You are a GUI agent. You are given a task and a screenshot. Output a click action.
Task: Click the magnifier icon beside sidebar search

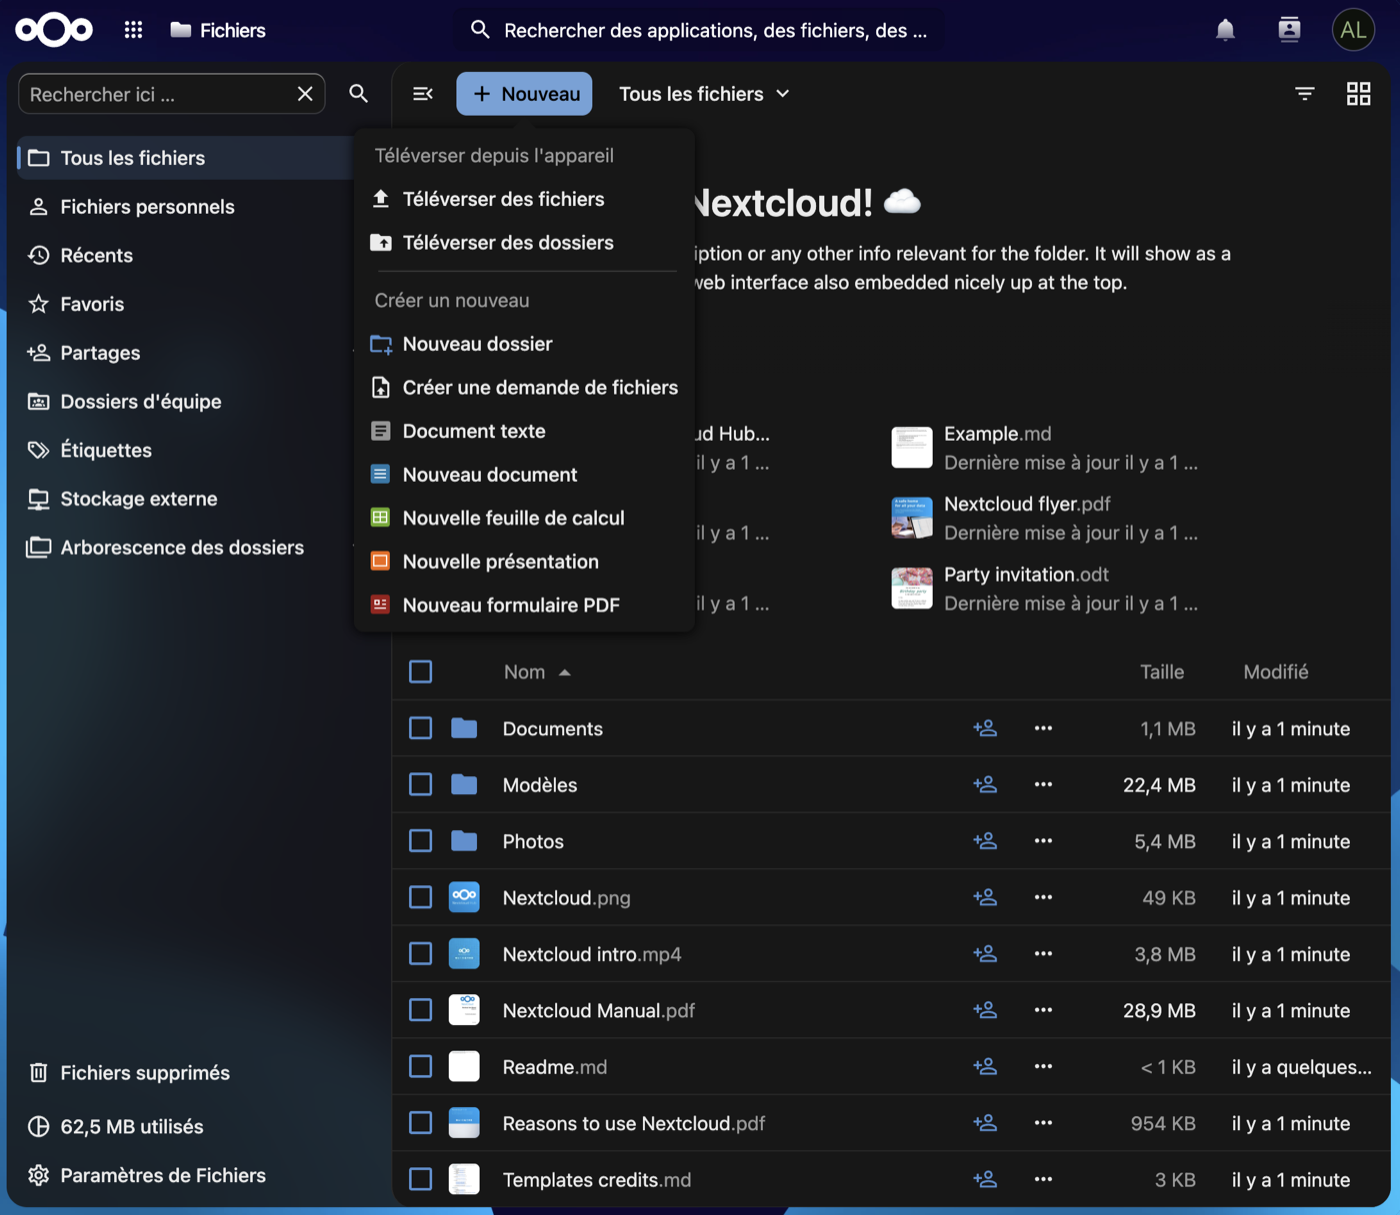[358, 94]
